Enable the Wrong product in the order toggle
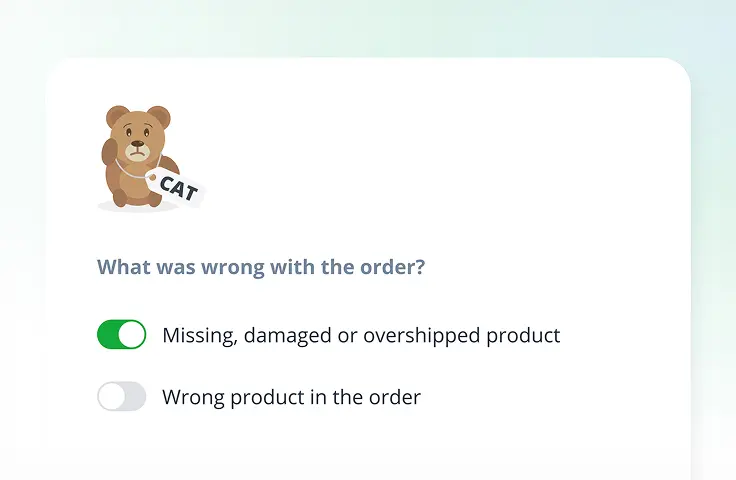736x480 pixels. (121, 397)
